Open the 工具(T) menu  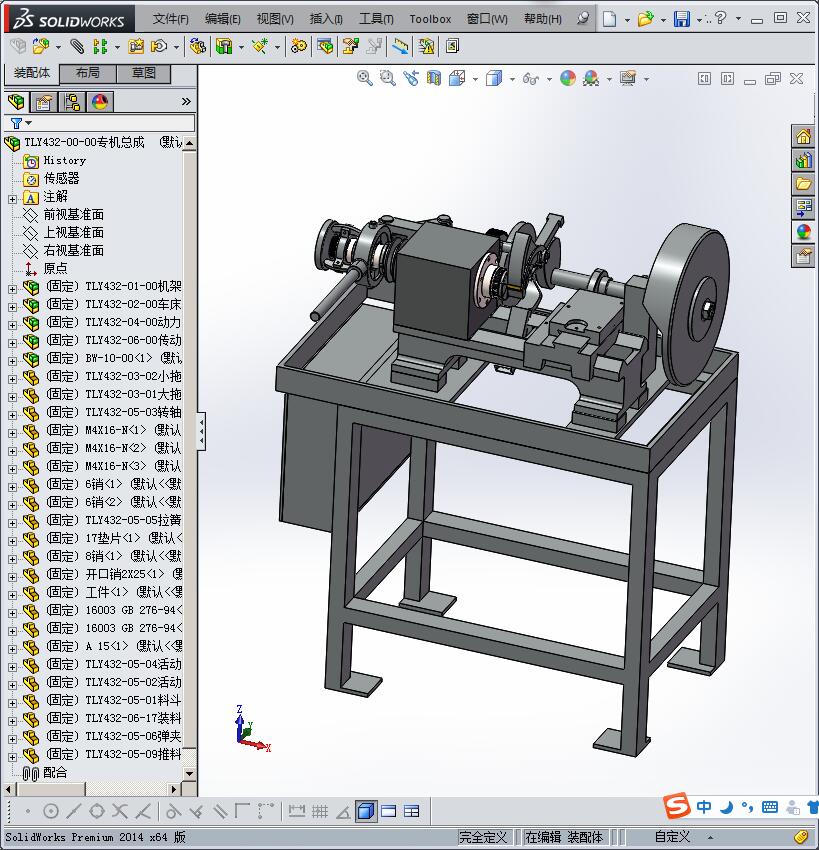coord(376,19)
